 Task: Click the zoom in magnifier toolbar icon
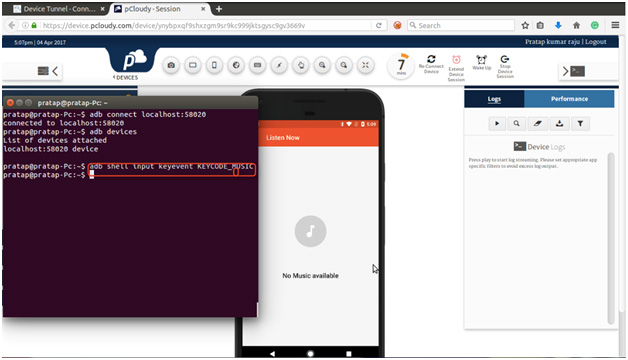[x=322, y=65]
